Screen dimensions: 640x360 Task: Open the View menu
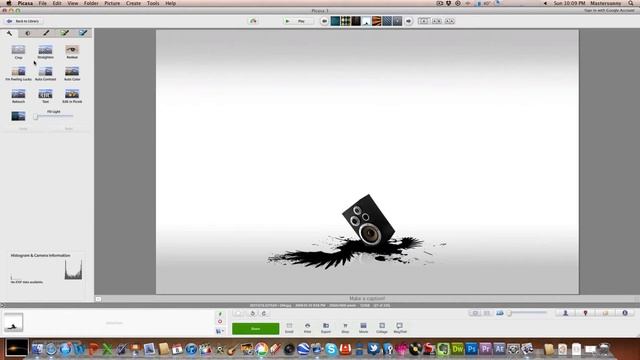pos(73,3)
